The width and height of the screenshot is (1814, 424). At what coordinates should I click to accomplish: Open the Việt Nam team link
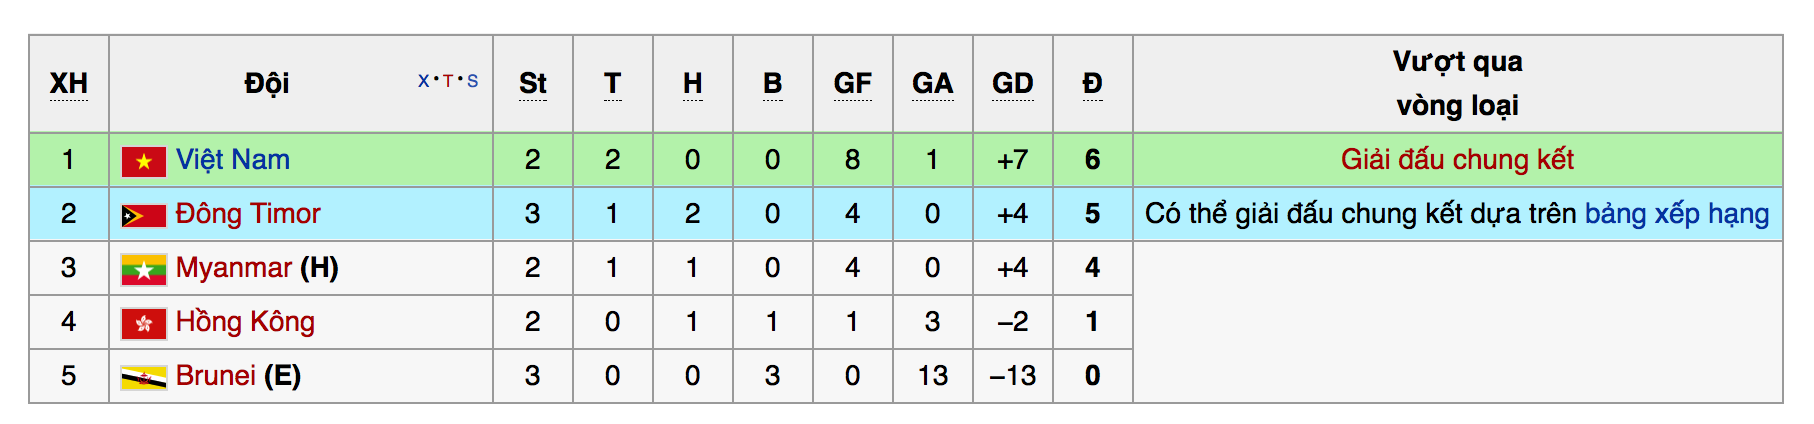tap(233, 160)
